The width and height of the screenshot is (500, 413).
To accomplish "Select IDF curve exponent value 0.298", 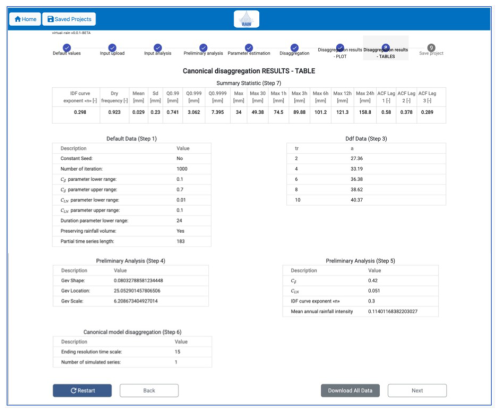I will click(80, 112).
